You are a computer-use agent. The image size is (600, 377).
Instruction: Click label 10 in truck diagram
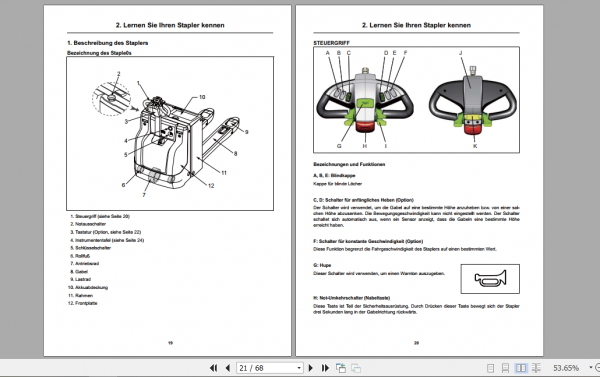pos(202,97)
